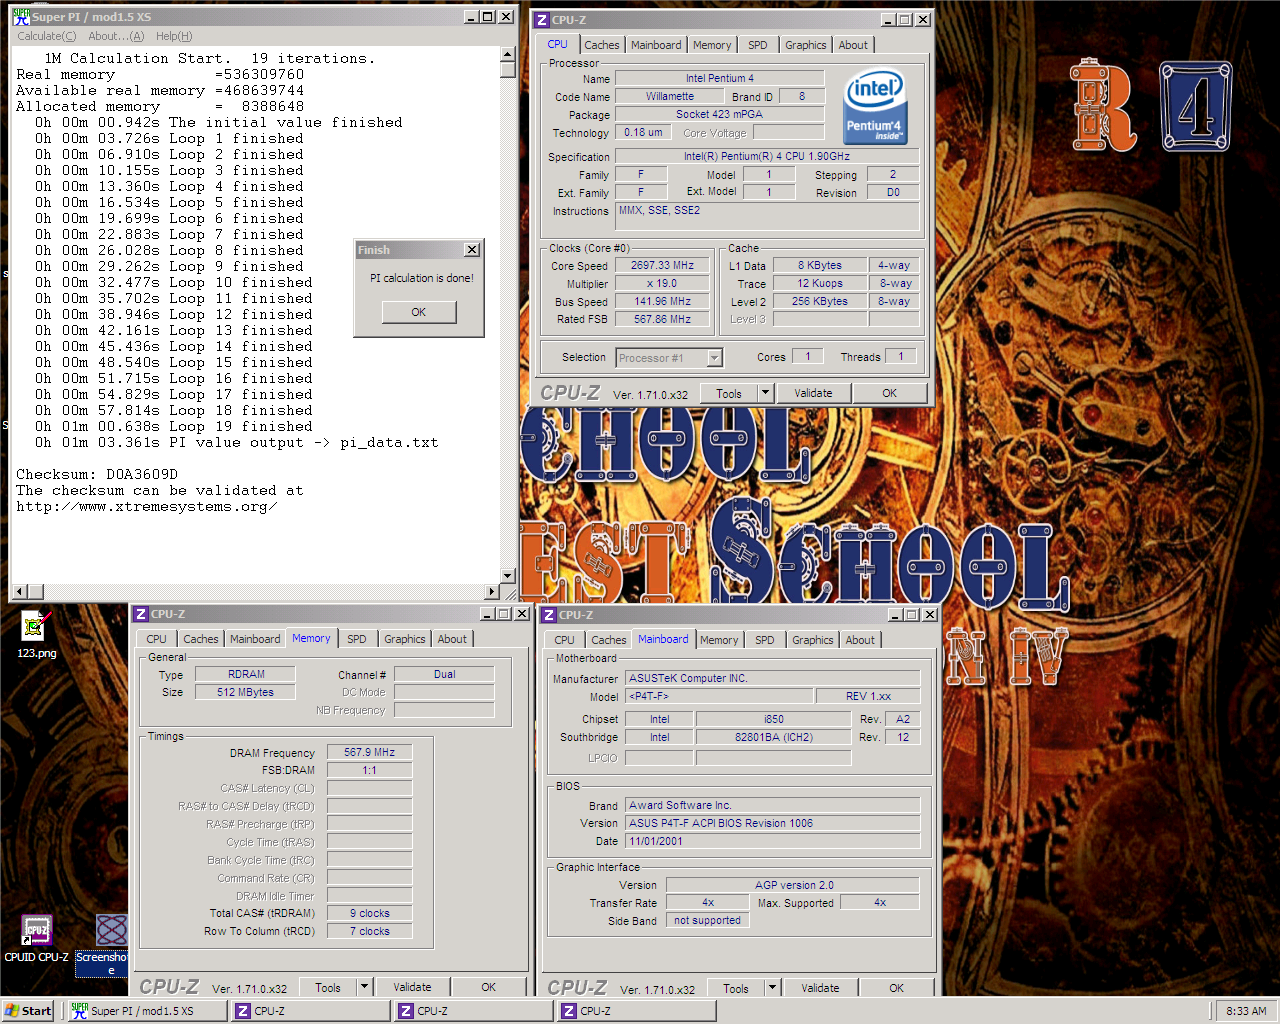
Task: Click the Multiplier value x 19.0
Action: (662, 283)
